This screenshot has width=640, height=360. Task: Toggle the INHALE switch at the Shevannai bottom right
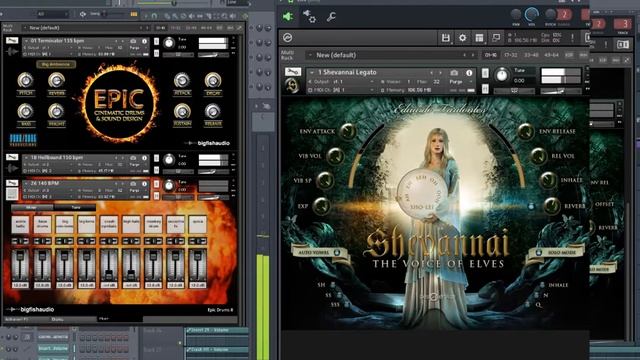click(542, 285)
